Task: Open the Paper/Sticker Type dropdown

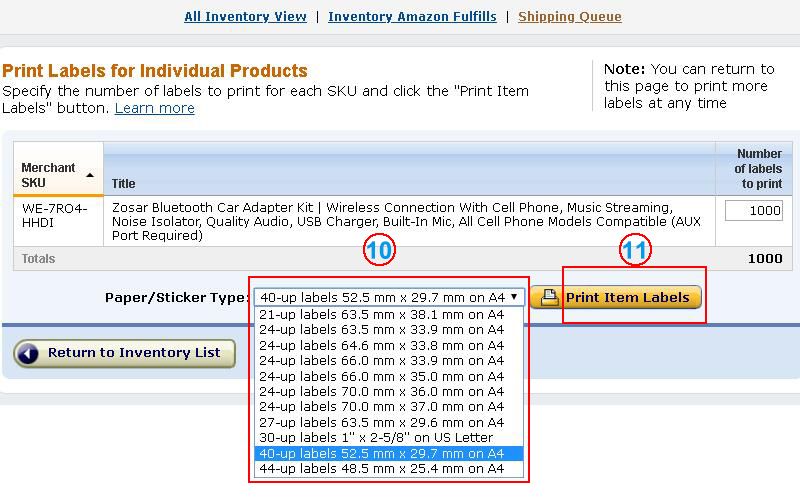Action: point(389,297)
